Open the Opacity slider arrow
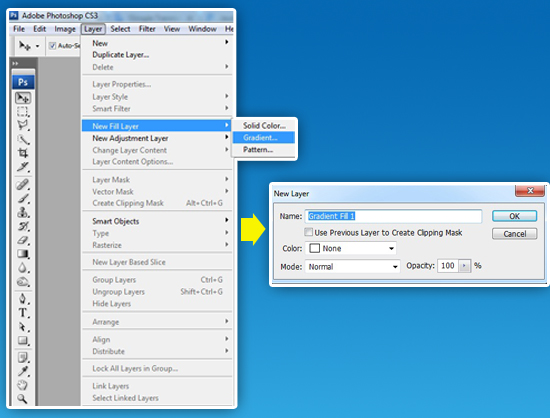550x418 pixels. (x=464, y=266)
